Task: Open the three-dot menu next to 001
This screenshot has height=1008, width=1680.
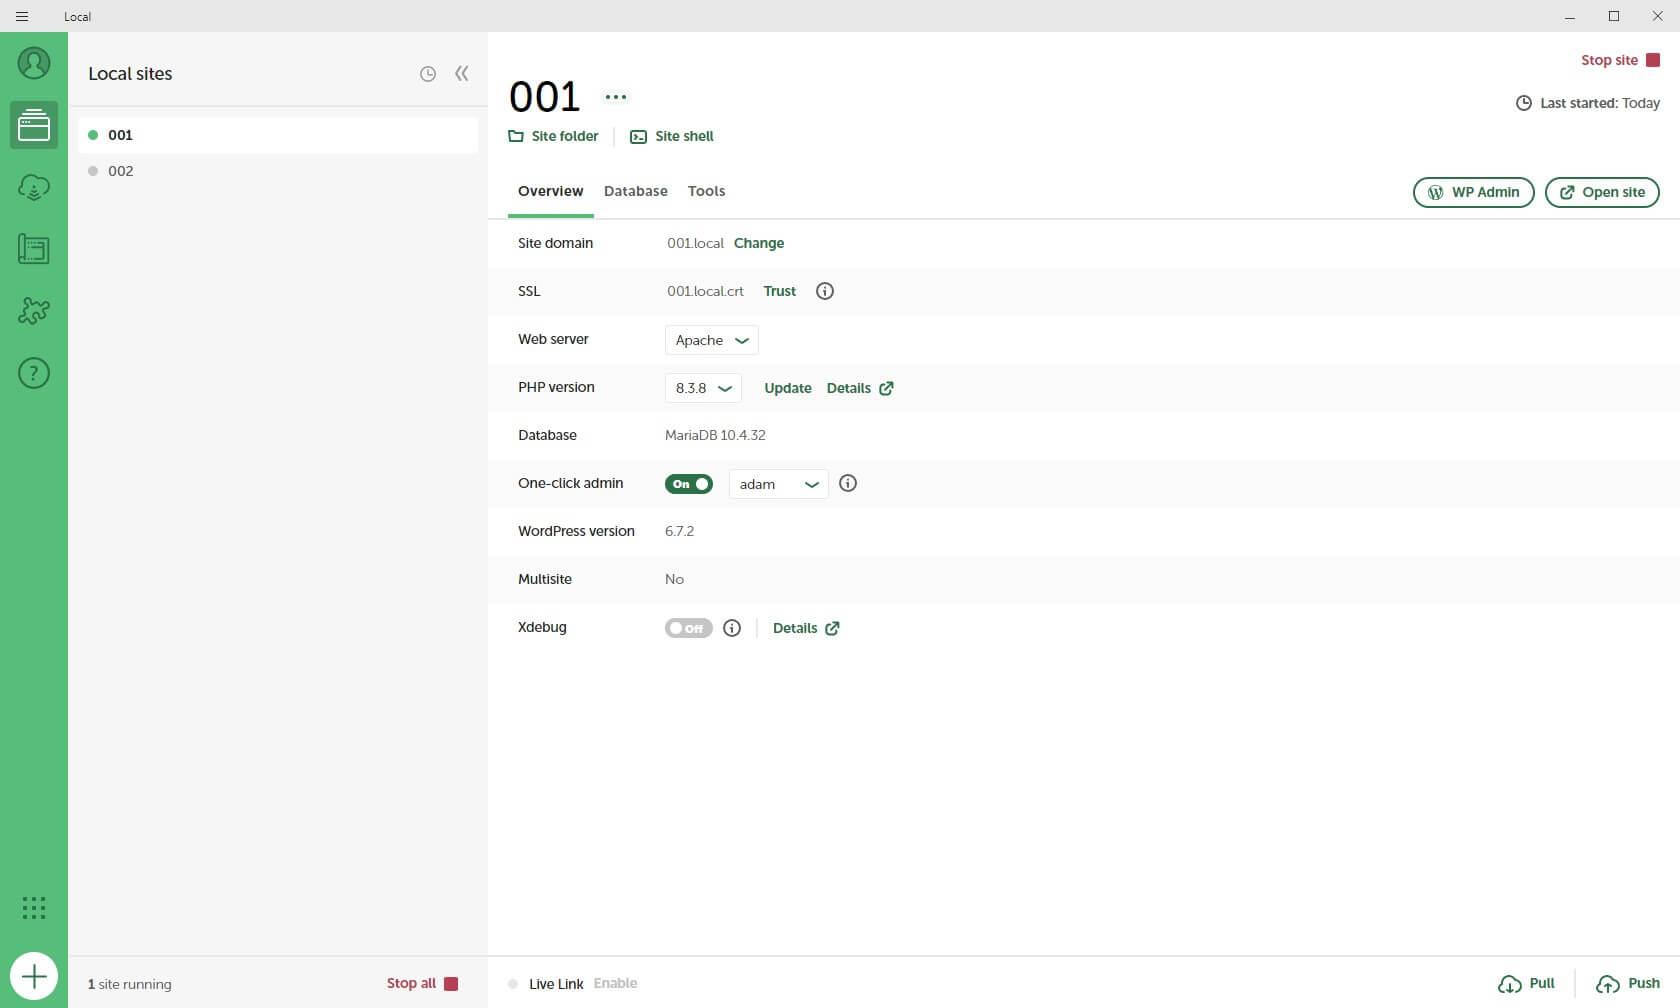Action: 616,97
